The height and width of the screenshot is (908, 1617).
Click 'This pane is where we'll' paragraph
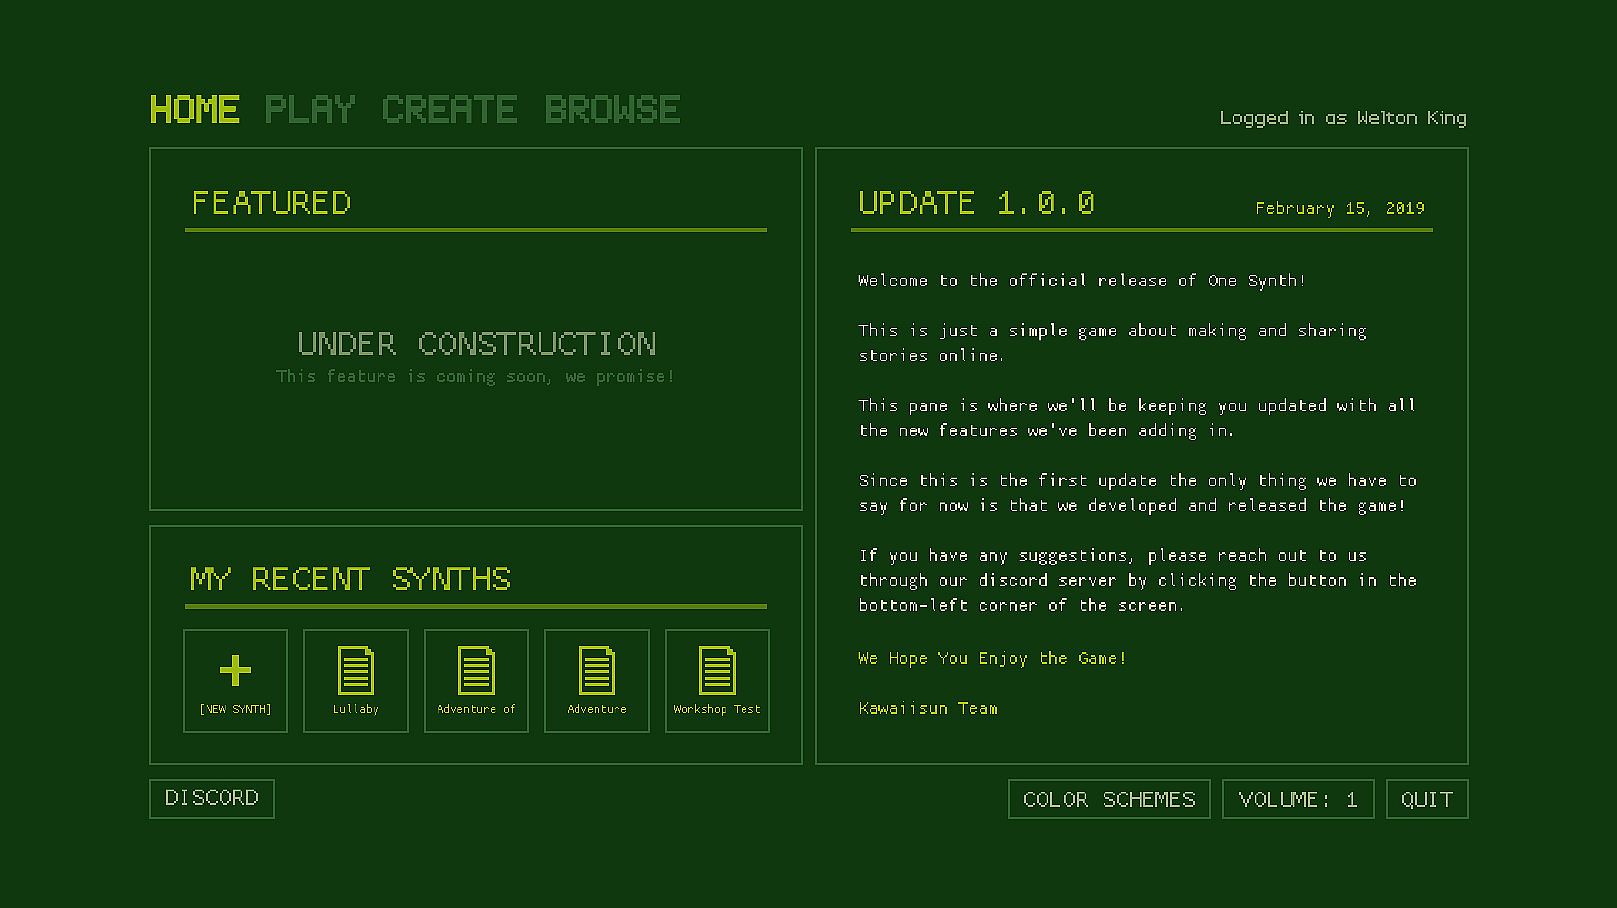(x=1137, y=418)
